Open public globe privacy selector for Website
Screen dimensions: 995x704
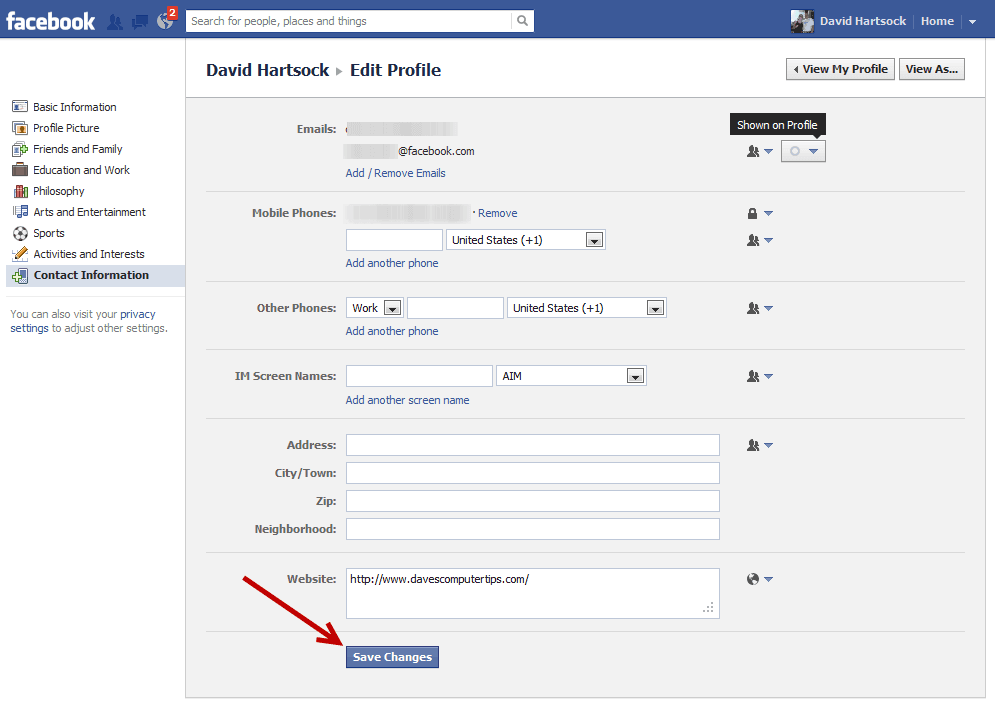759,579
